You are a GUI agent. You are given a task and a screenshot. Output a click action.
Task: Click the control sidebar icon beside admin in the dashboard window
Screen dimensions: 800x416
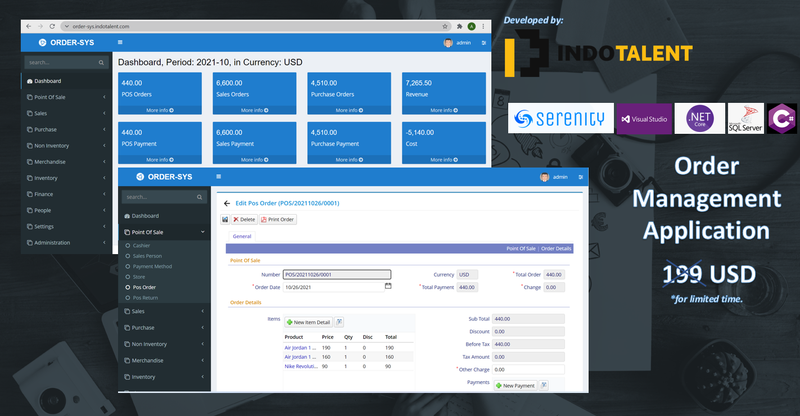pyautogui.click(x=484, y=43)
